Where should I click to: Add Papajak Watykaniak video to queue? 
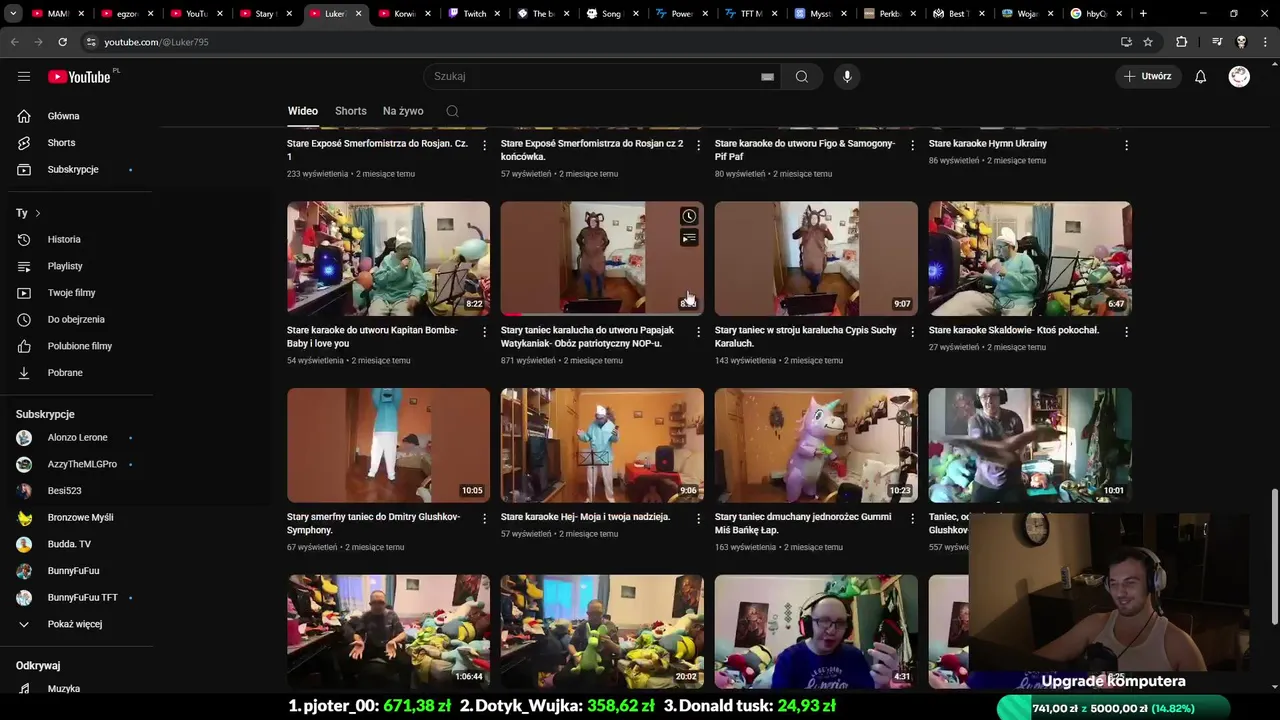tap(689, 238)
